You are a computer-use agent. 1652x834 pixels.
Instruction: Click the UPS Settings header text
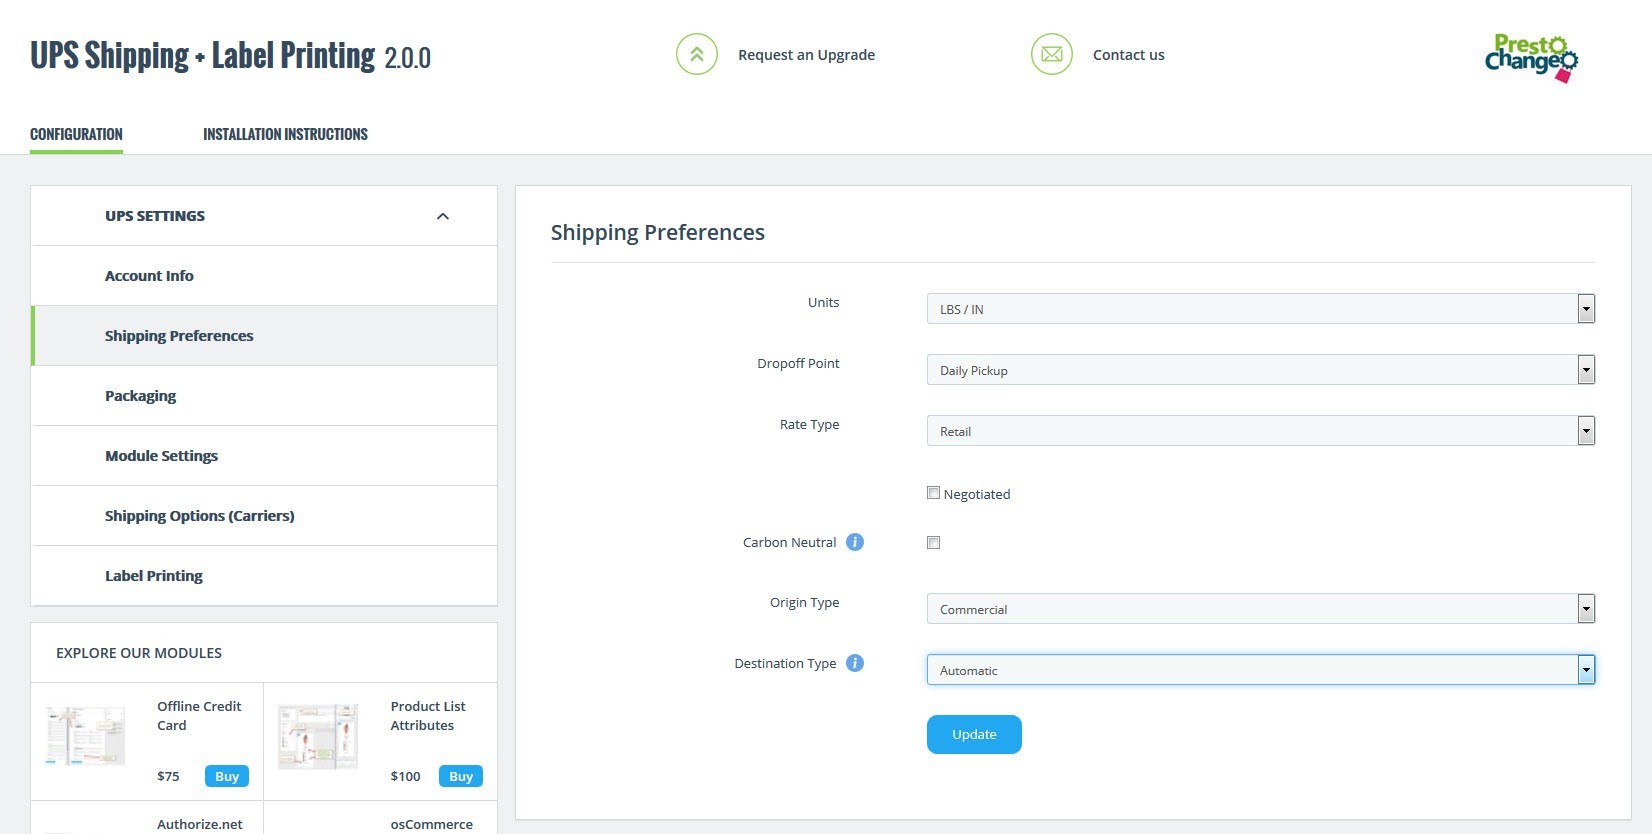tap(155, 216)
